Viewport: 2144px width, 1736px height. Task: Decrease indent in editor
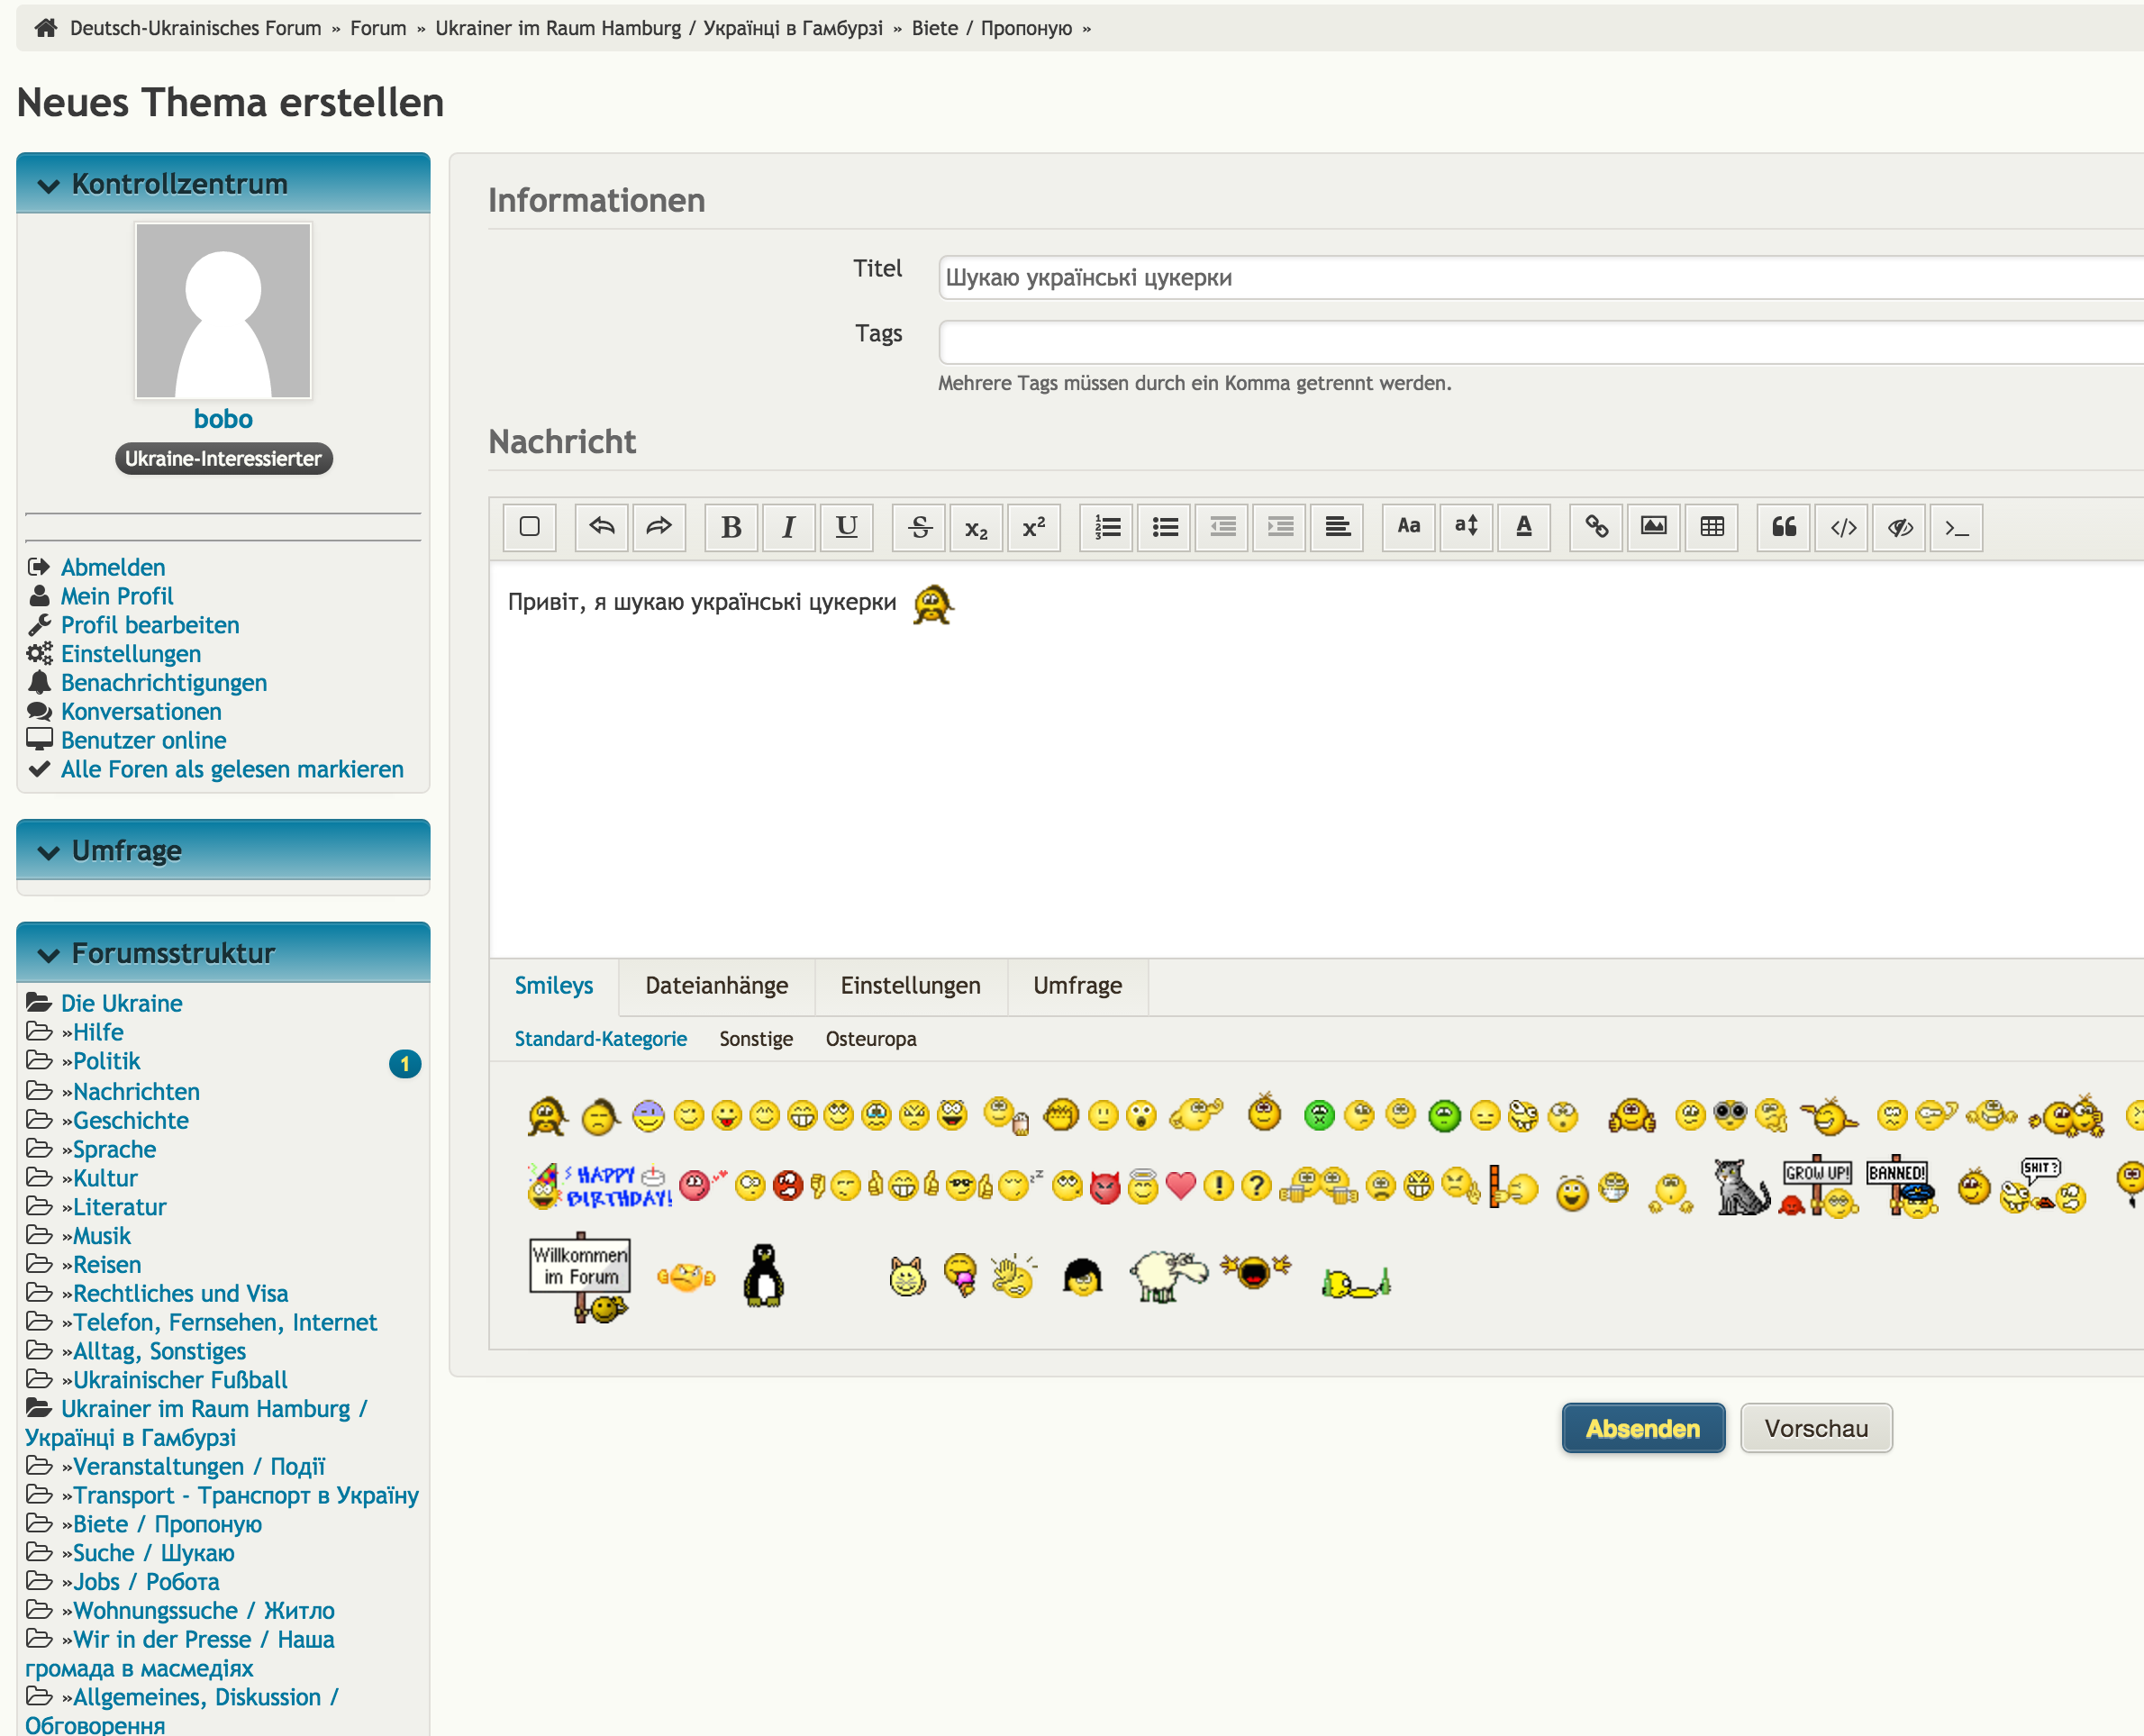1222,527
